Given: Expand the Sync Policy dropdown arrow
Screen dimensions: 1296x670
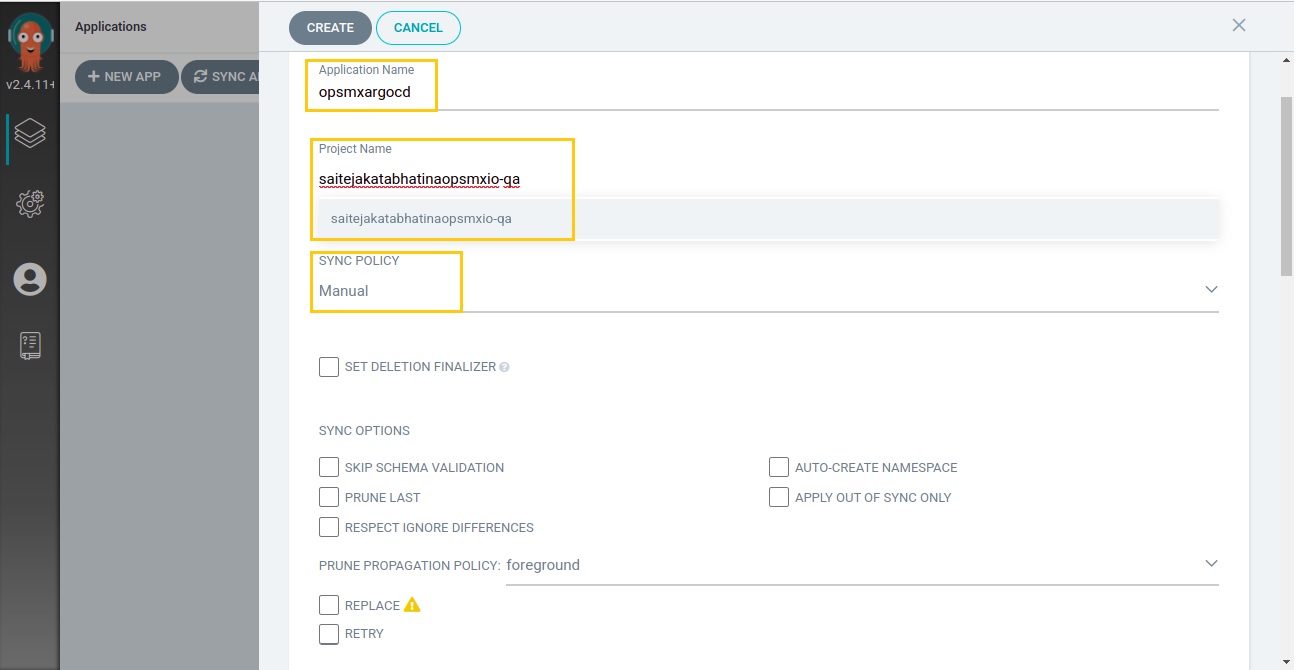Looking at the screenshot, I should click(x=1211, y=289).
